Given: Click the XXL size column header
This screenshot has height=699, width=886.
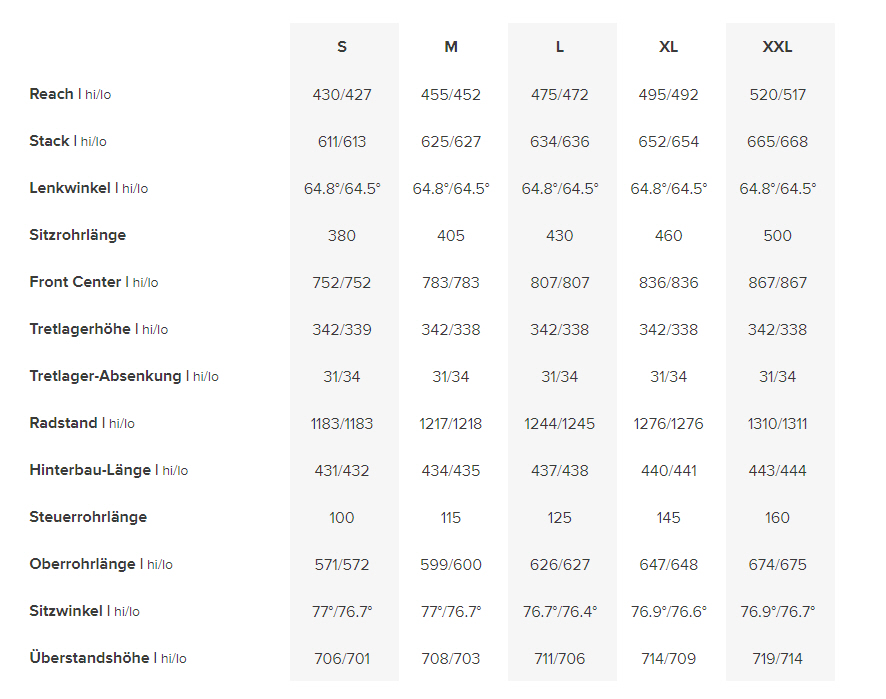Looking at the screenshot, I should (x=777, y=47).
